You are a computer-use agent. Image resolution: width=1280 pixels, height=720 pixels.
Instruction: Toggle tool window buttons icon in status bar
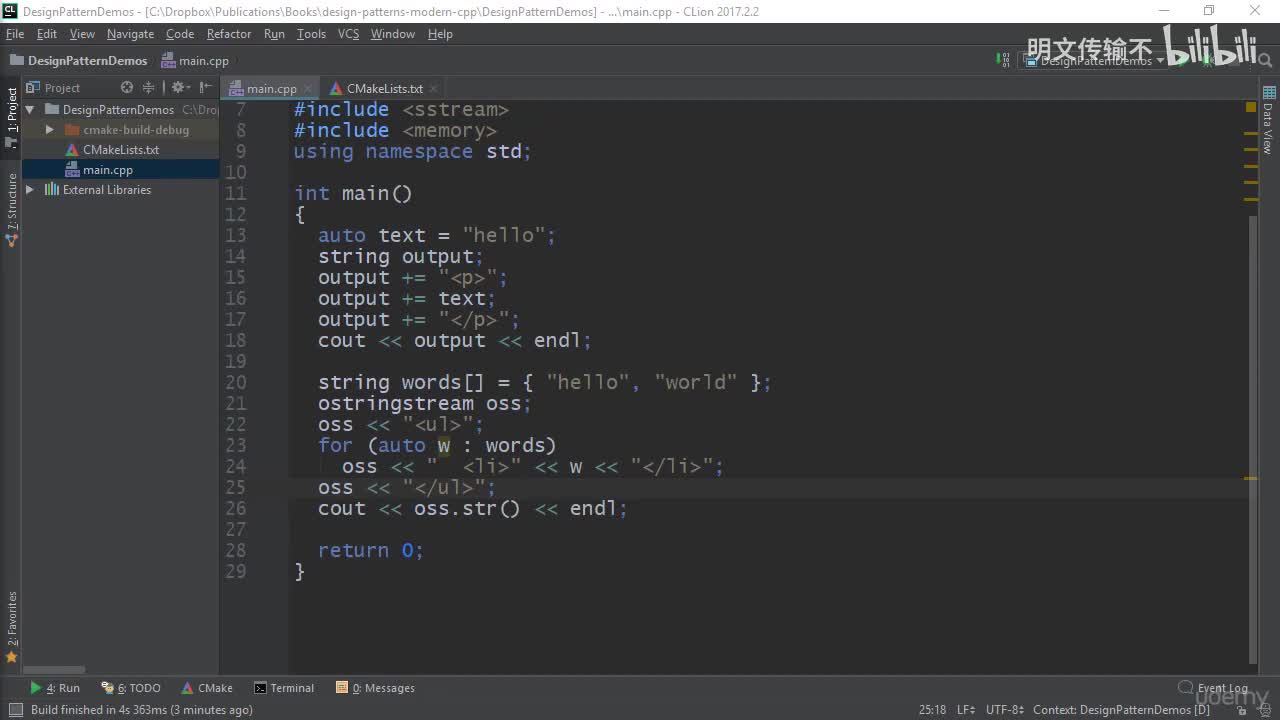pos(15,710)
